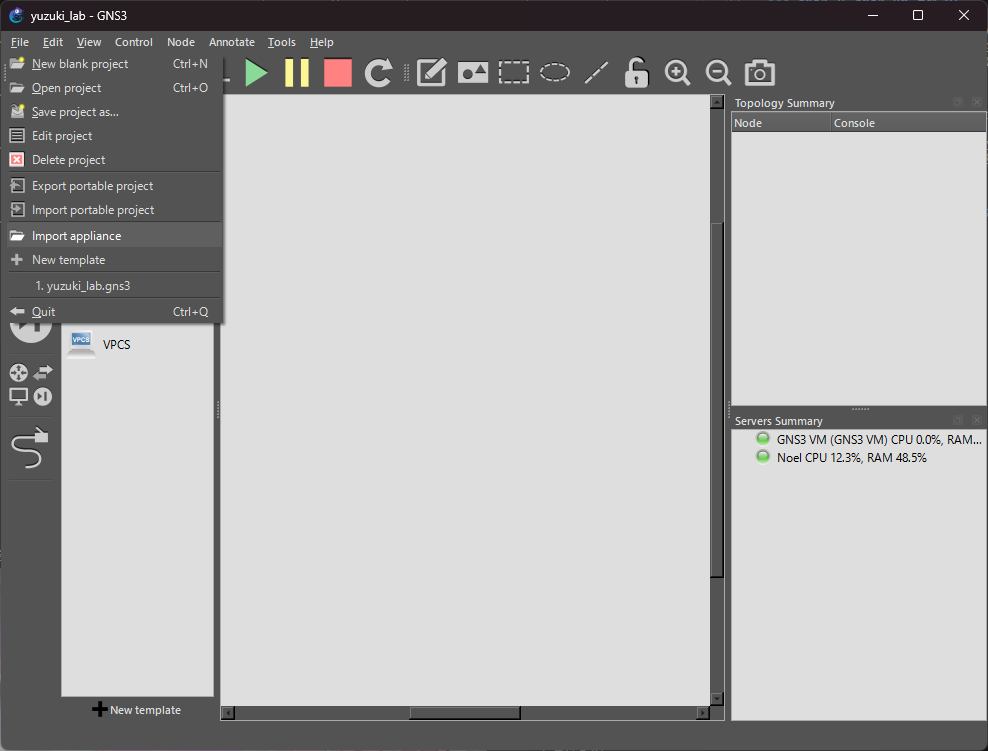Select the Add a note tool
Screen dimensions: 988x751
432,73
